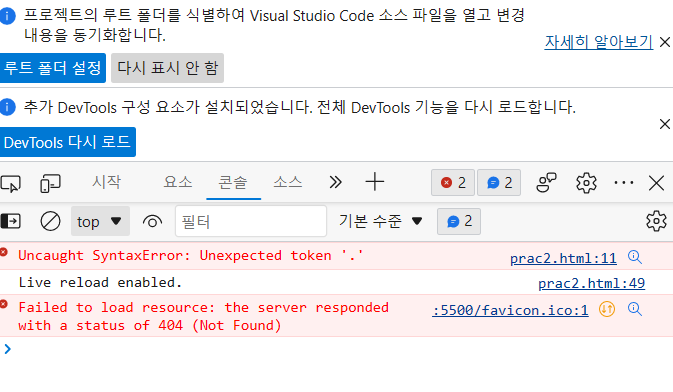The image size is (673, 392).
Task: Close the DevTools panel
Action: pyautogui.click(x=656, y=183)
